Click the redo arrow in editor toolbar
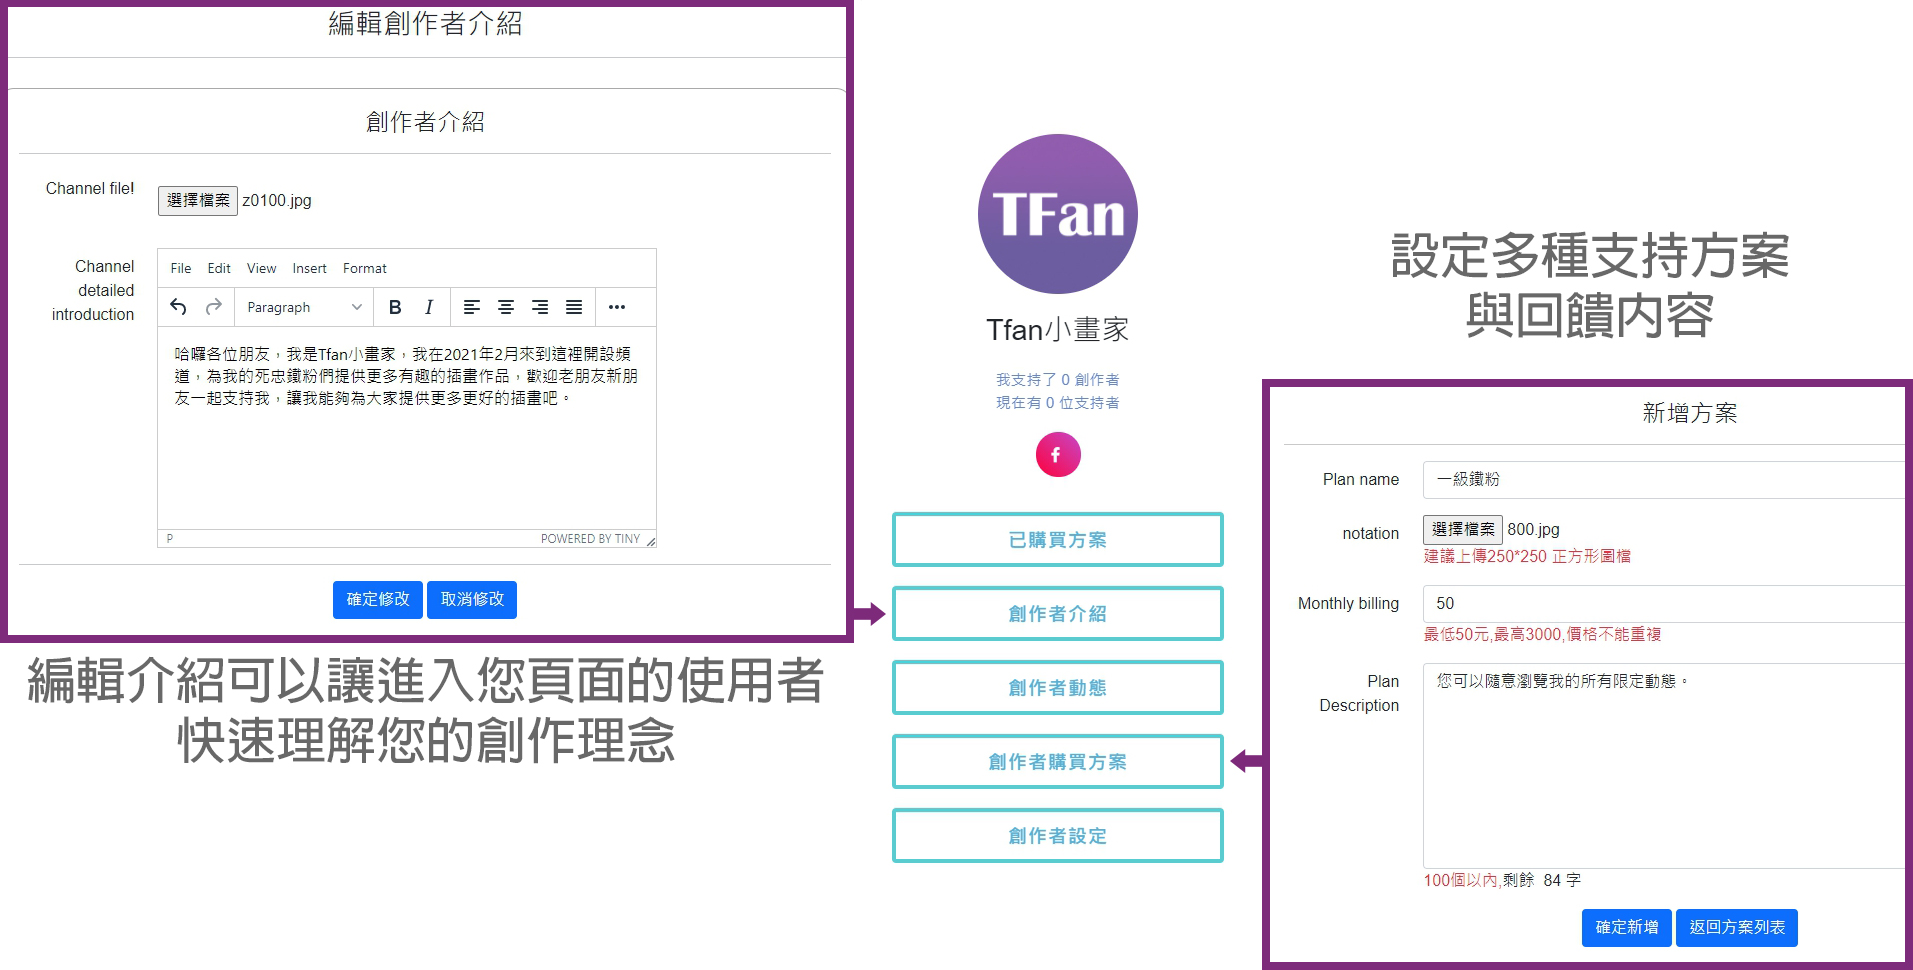Image resolution: width=1913 pixels, height=970 pixels. coord(213,307)
